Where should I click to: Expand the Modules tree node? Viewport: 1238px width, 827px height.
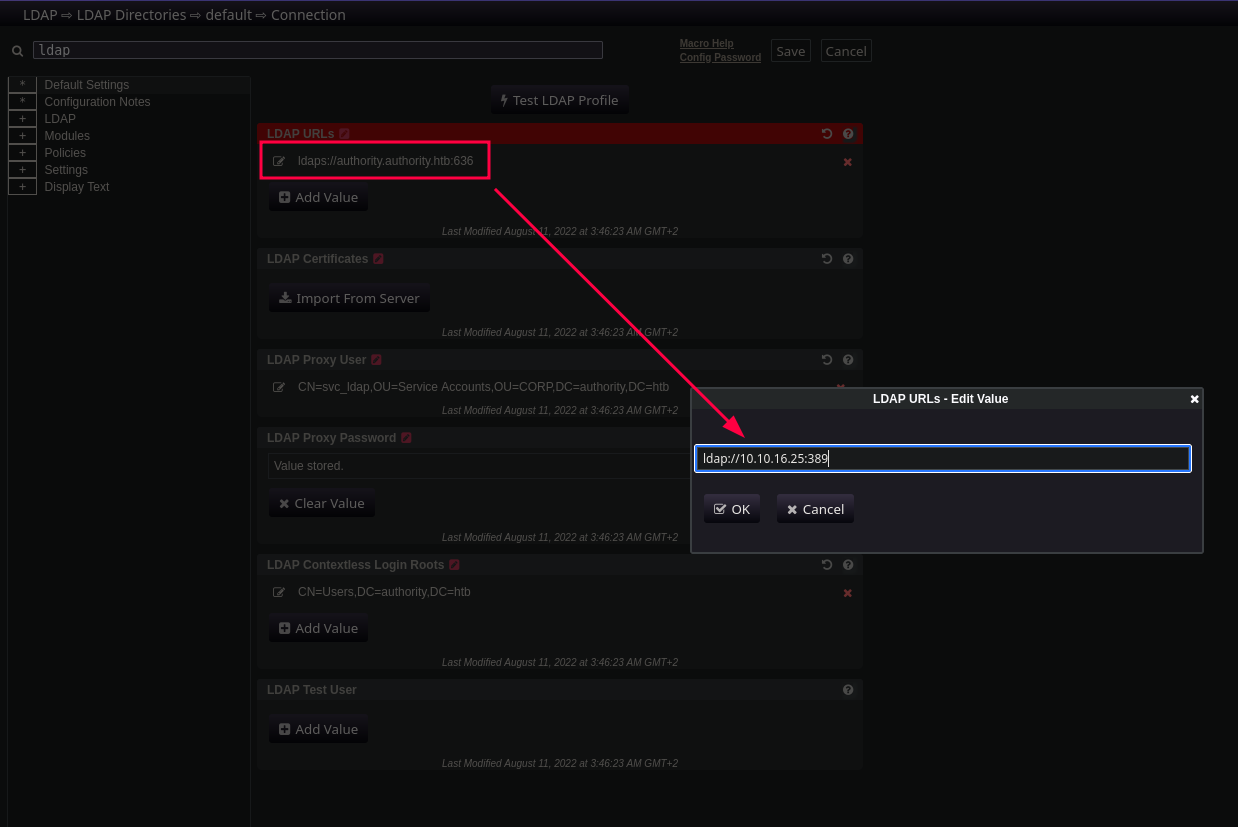click(22, 136)
